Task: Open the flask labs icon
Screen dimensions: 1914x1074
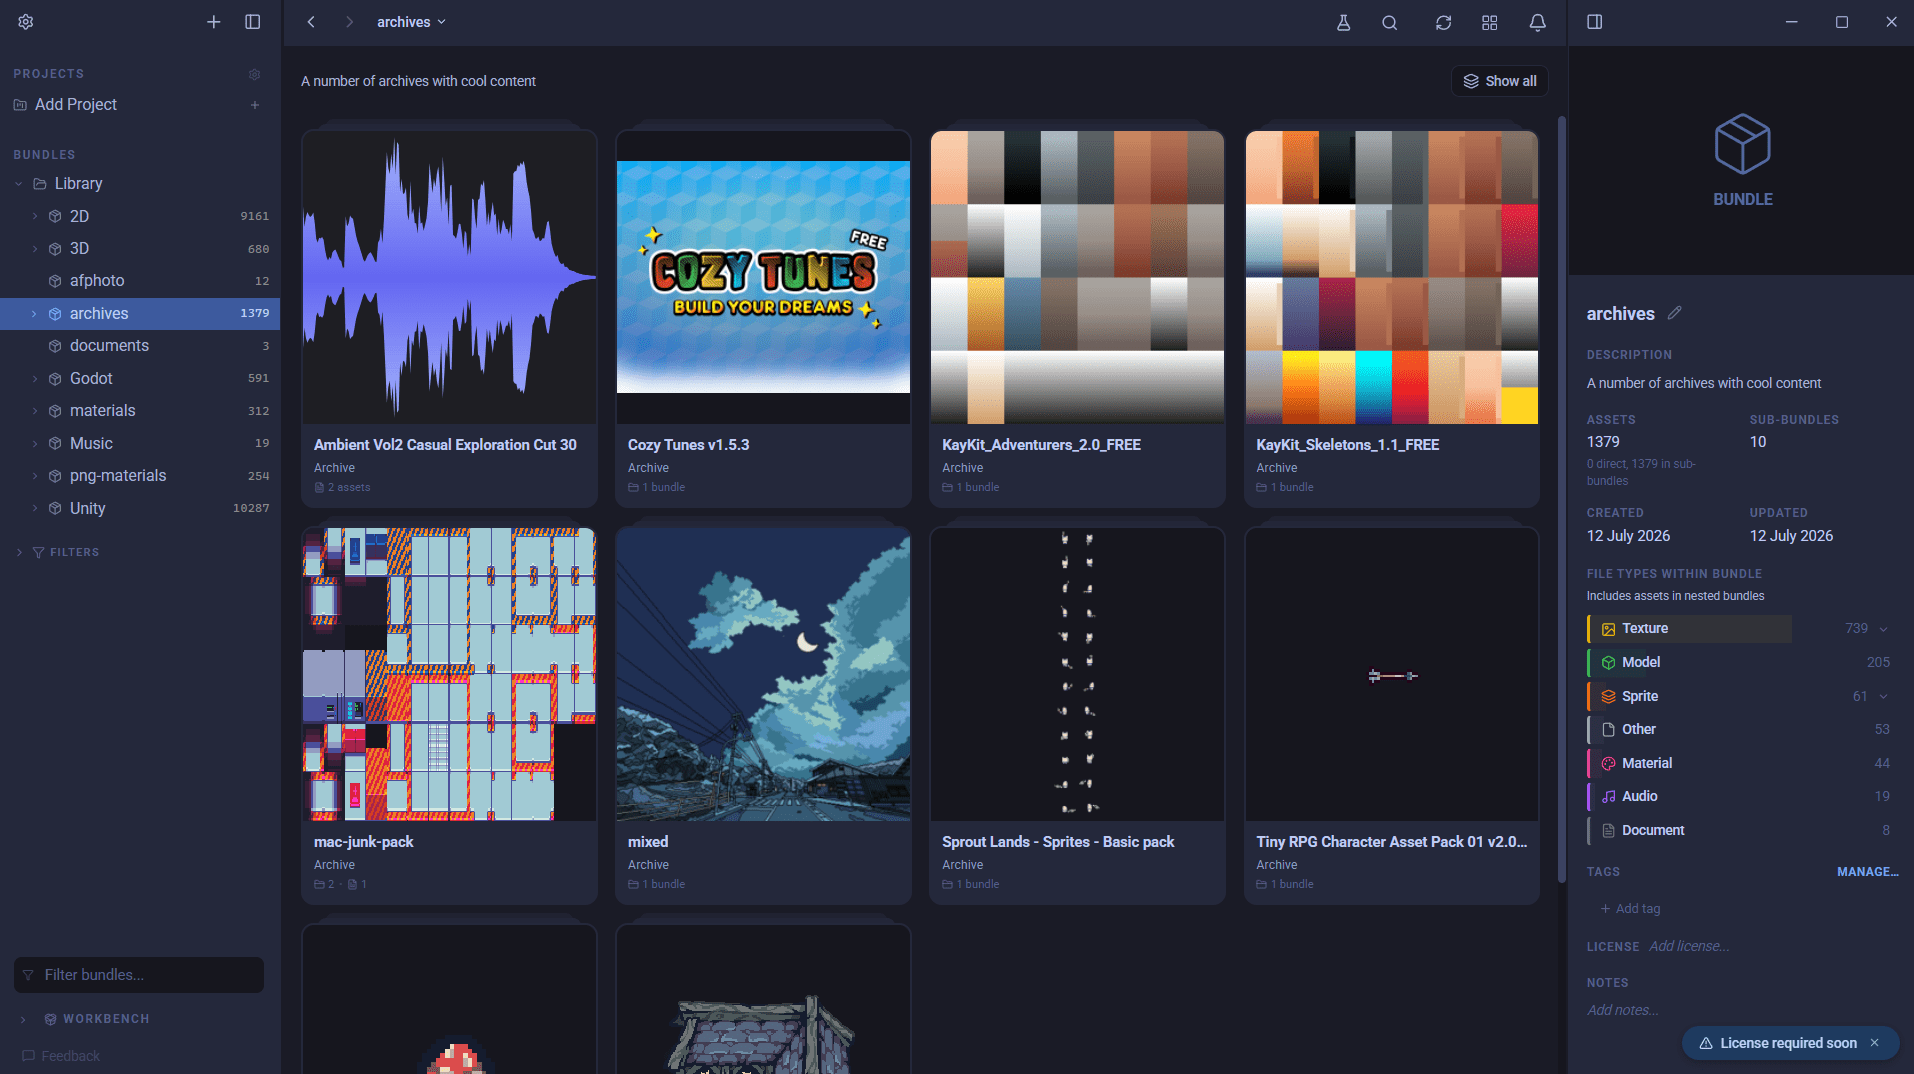Action: (1343, 22)
